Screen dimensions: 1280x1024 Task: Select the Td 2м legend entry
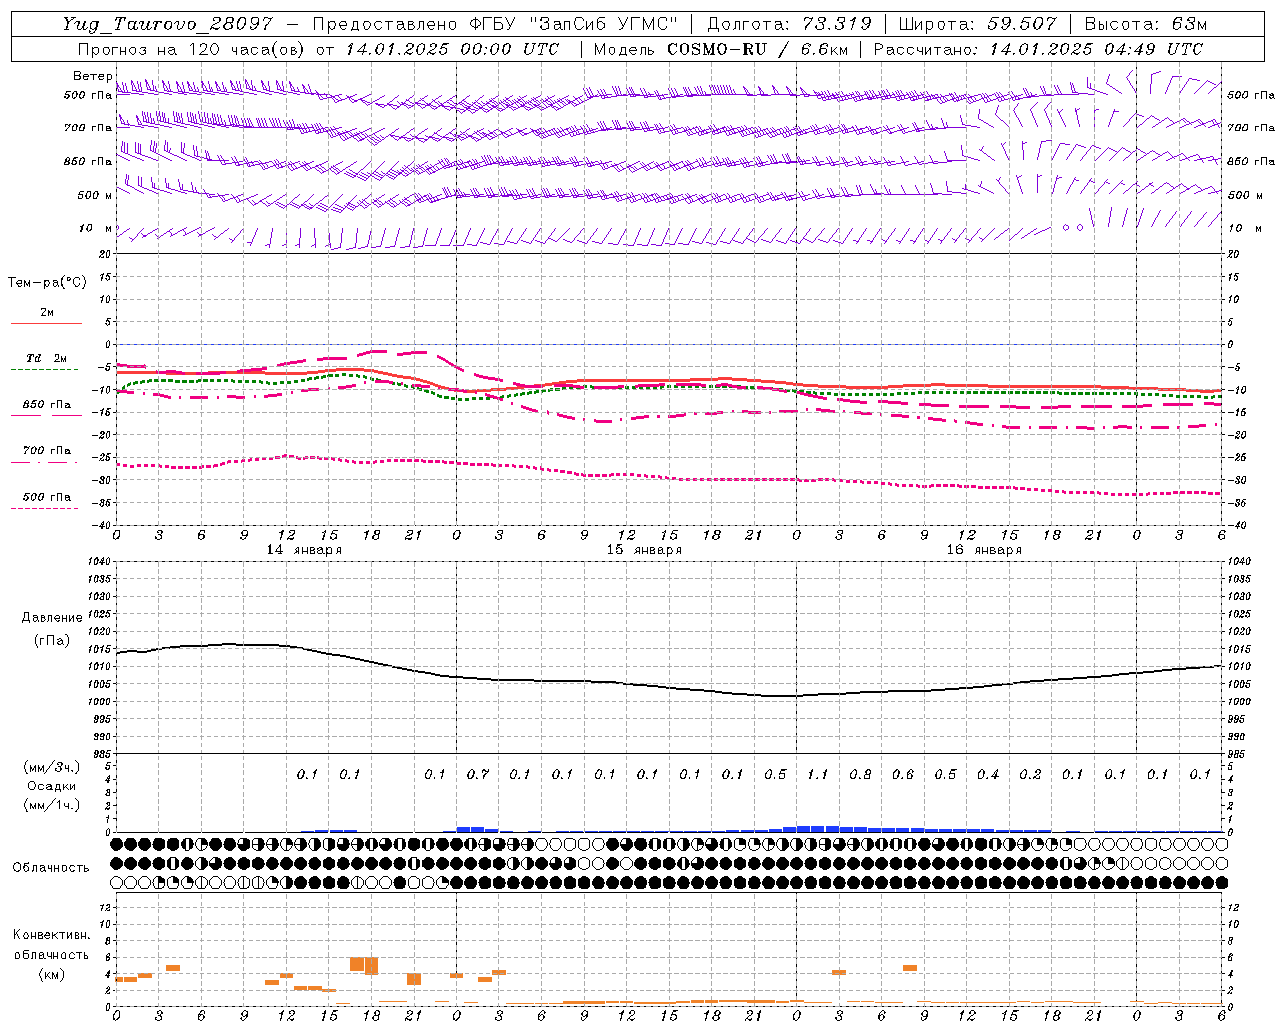(x=47, y=358)
